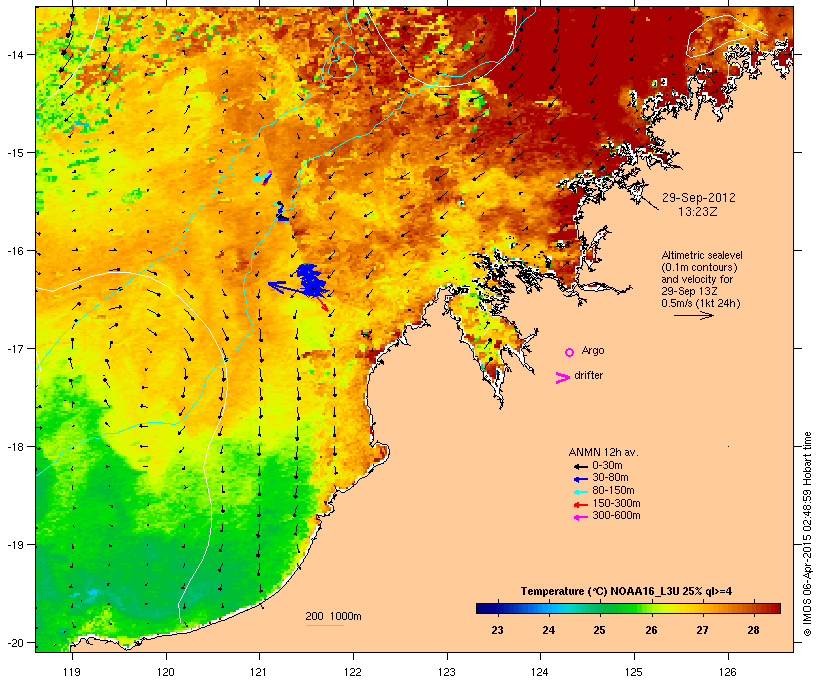820x680 pixels.
Task: Click the ANMN 12h av. legend heading
Action: click(603, 452)
